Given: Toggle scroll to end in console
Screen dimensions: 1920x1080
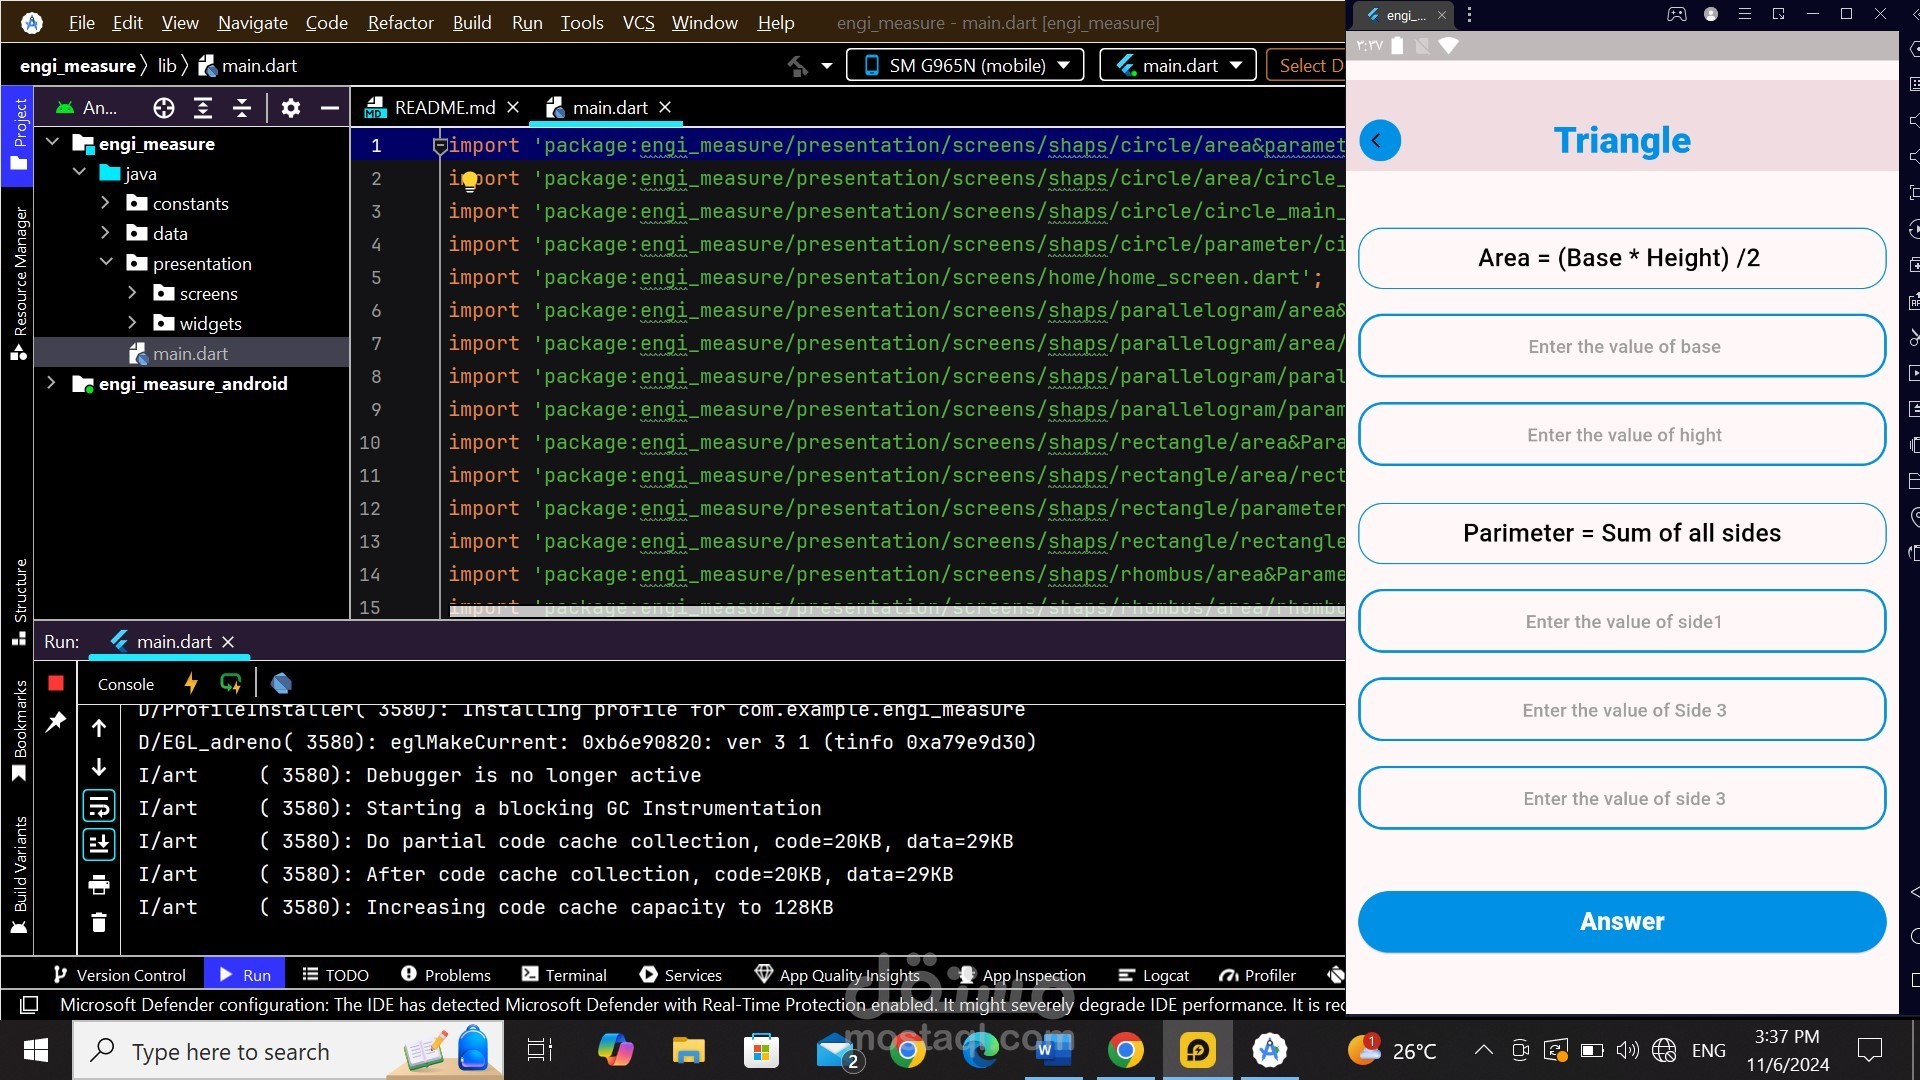Looking at the screenshot, I should click(x=99, y=845).
